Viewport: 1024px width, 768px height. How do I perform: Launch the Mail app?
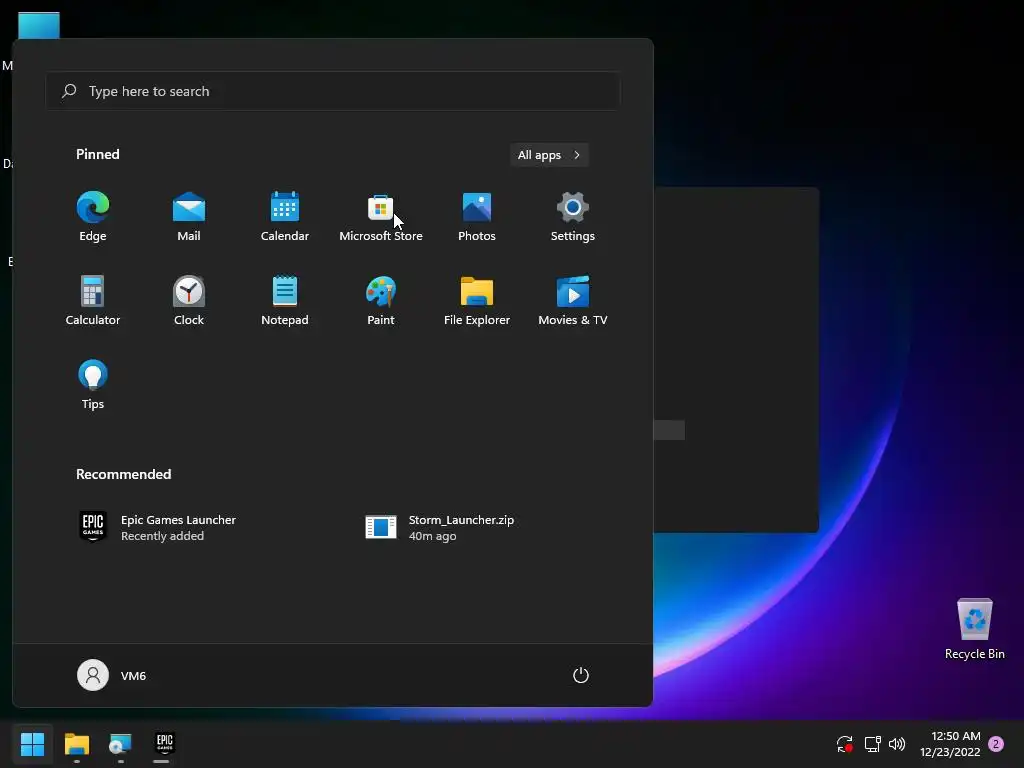coord(189,217)
